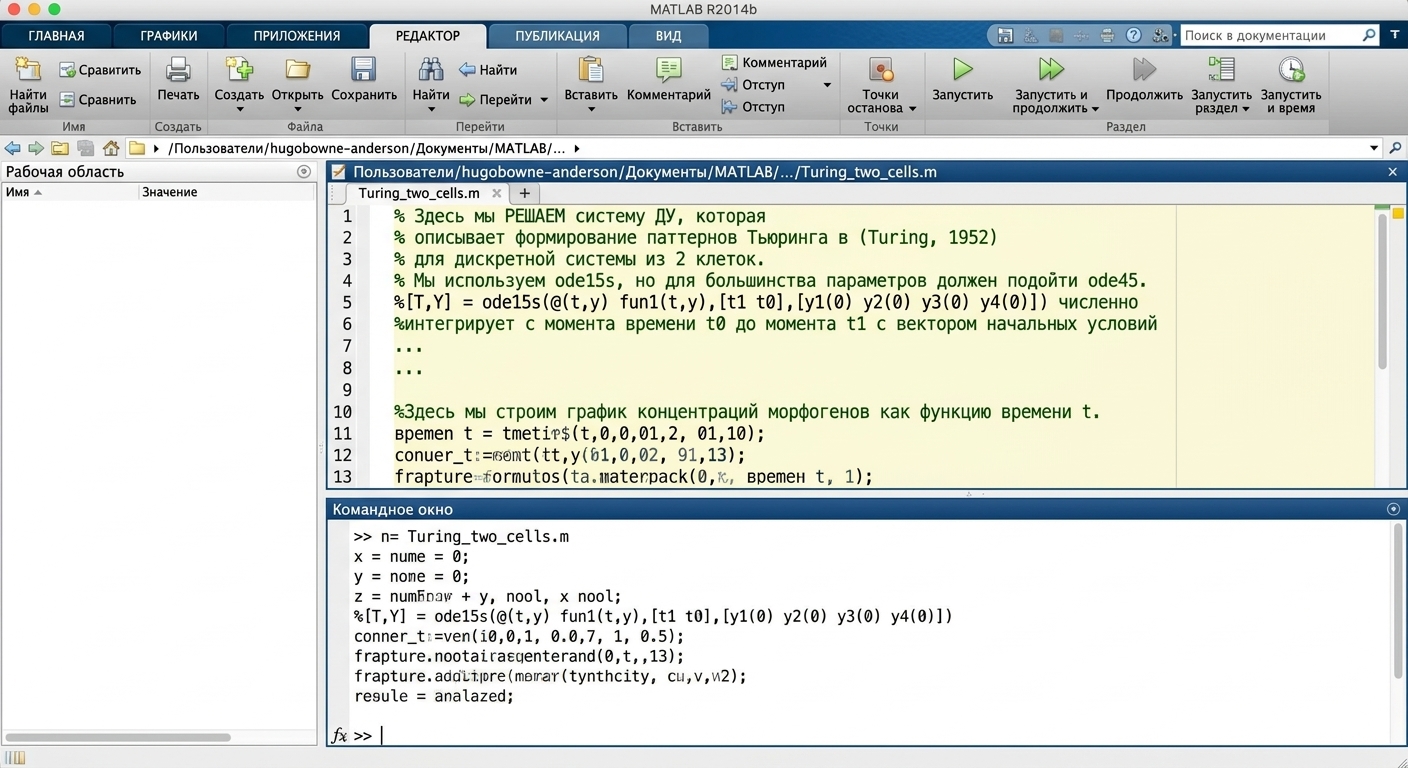Add a new editor tab with plus
Screen dimensions: 1408x768
[x=524, y=193]
